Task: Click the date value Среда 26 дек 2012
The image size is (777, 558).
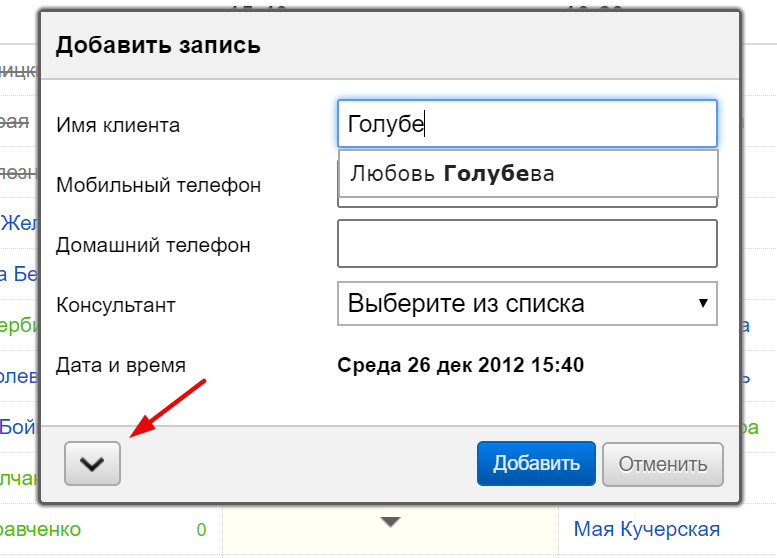Action: (461, 365)
